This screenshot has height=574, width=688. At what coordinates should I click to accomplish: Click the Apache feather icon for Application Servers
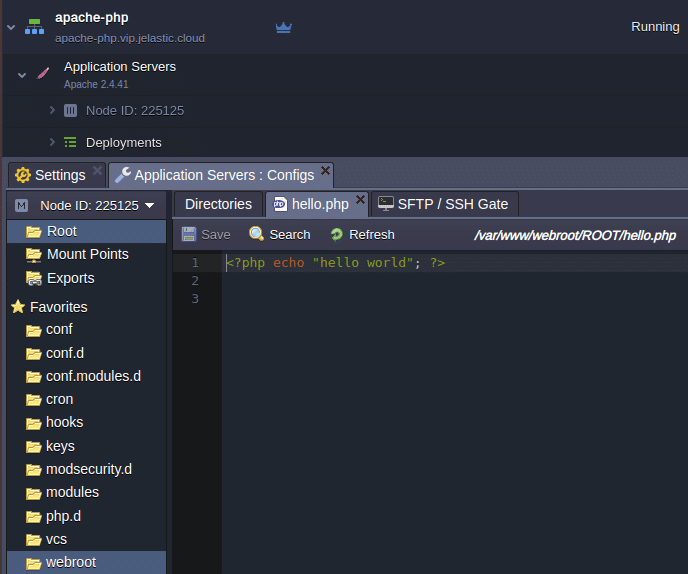pos(43,74)
